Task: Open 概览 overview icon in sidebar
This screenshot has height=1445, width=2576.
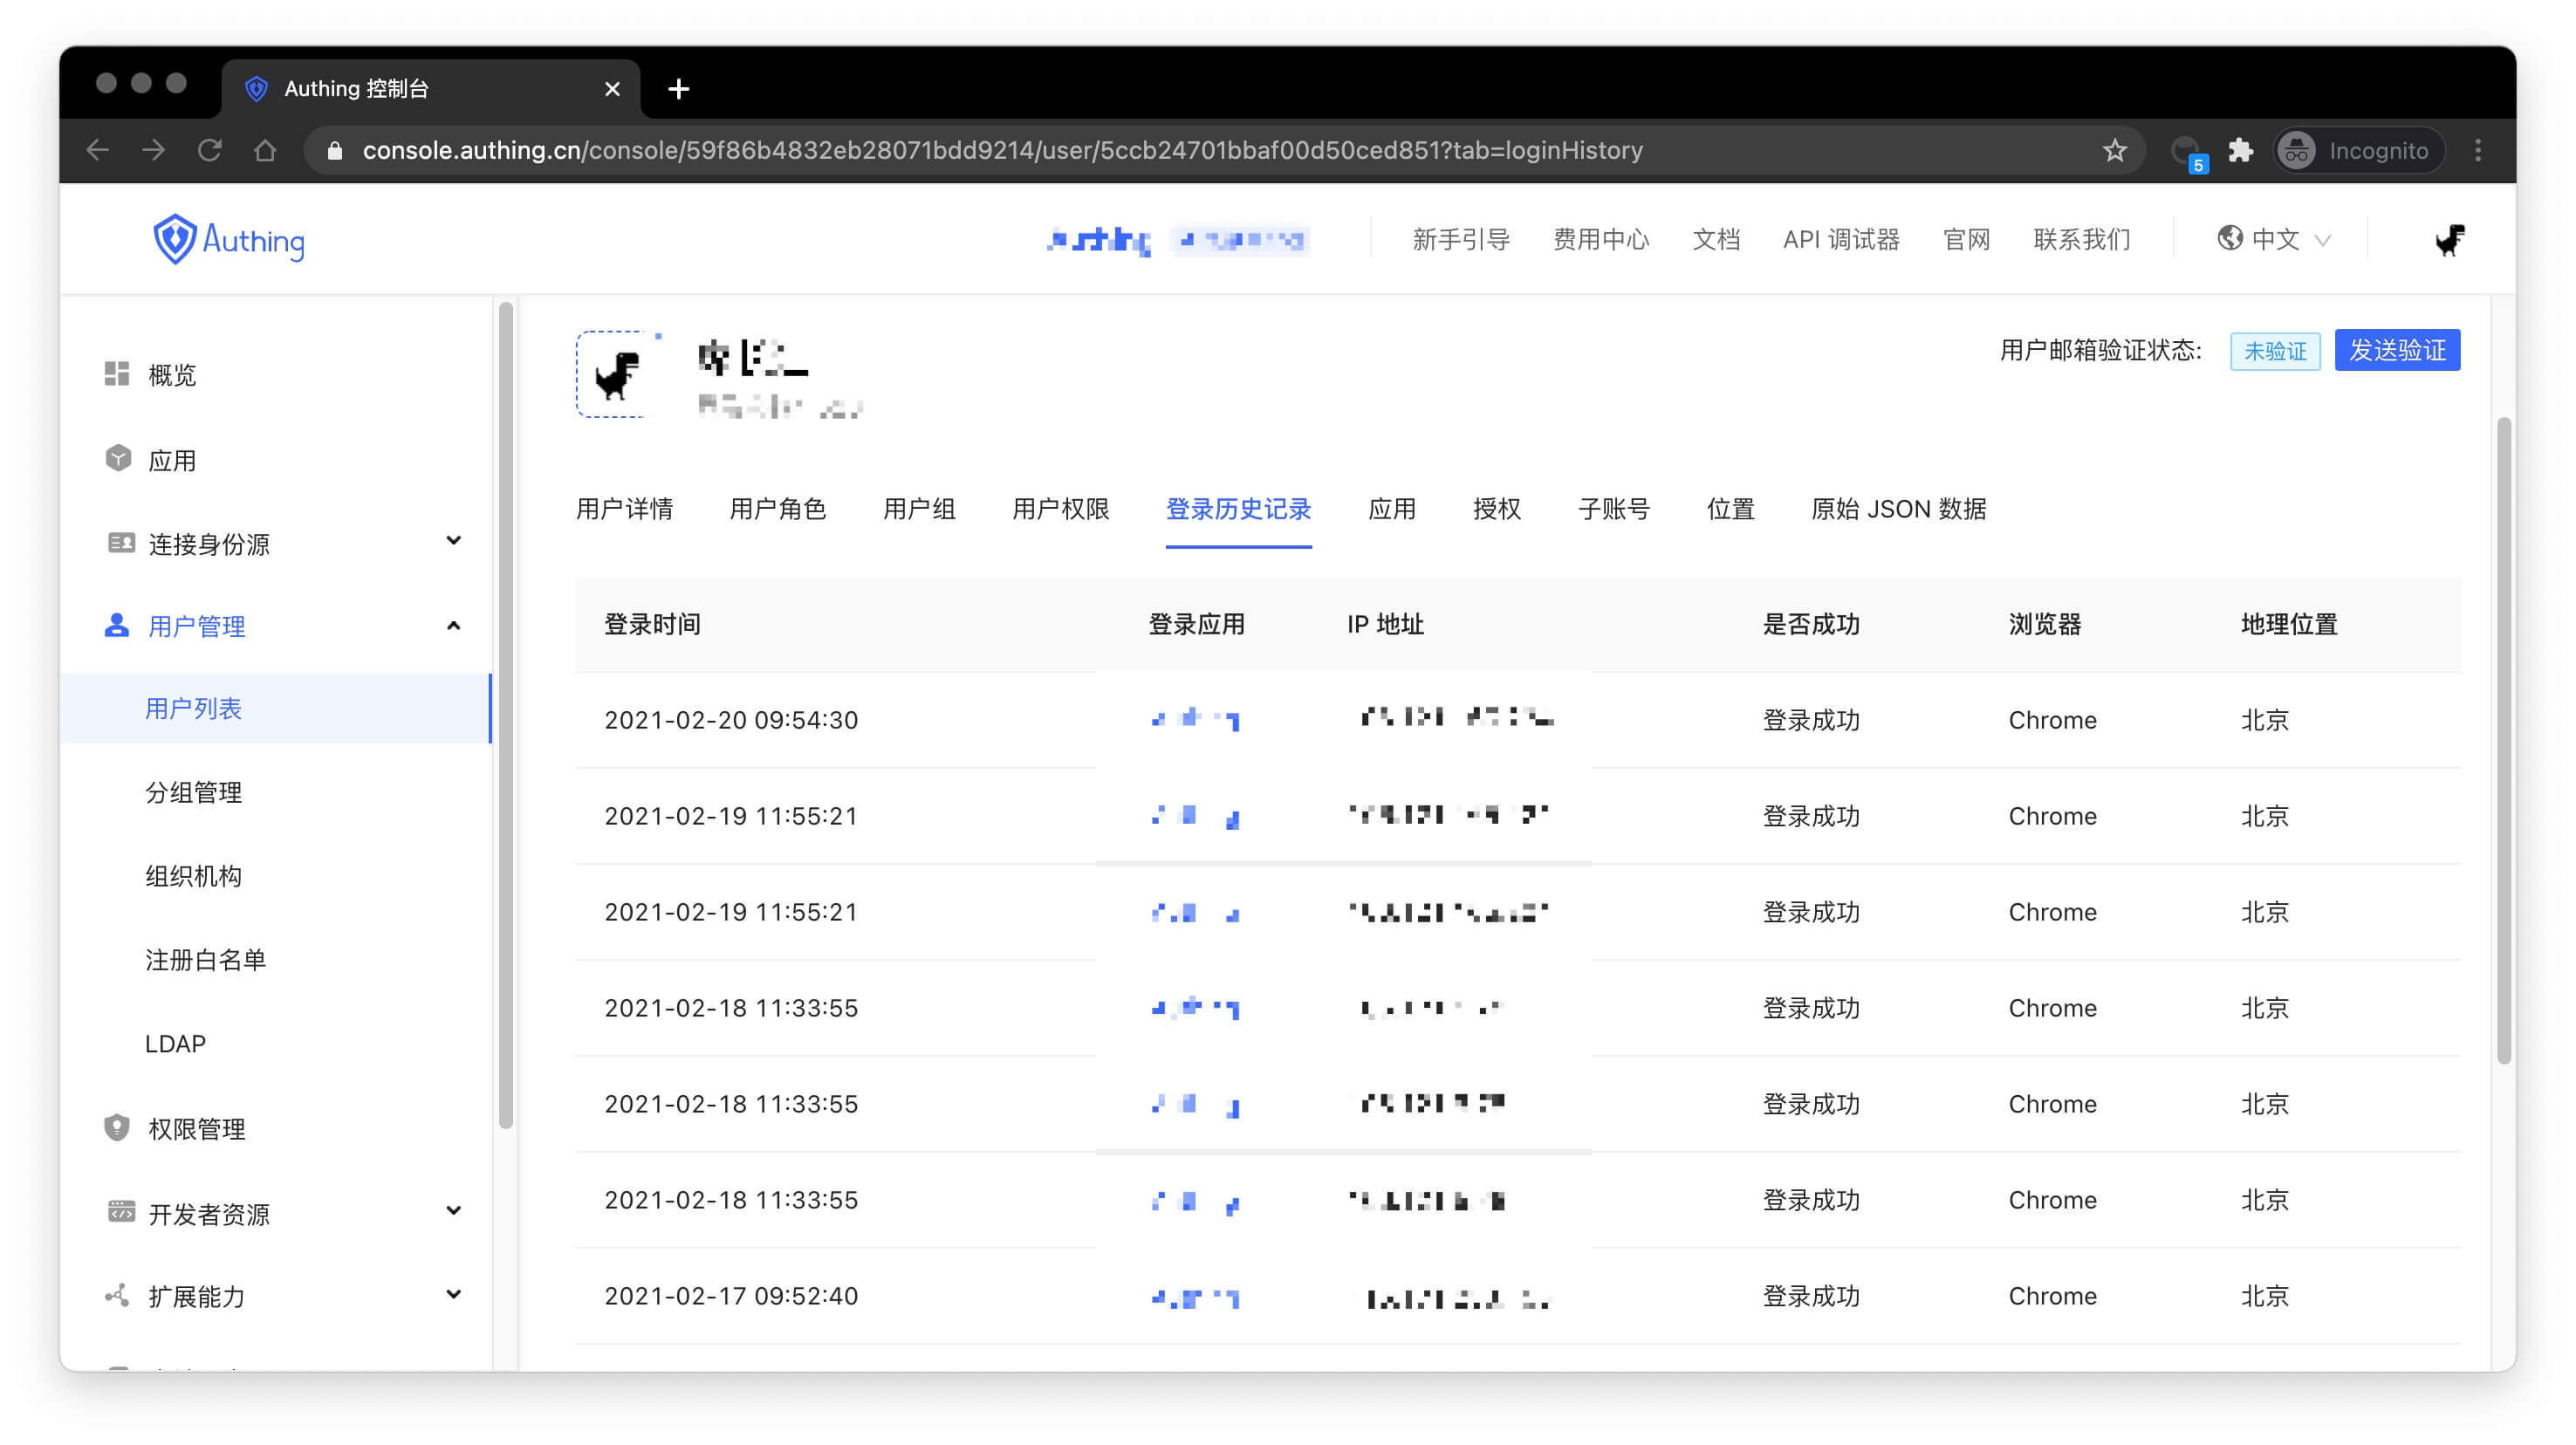Action: click(117, 374)
